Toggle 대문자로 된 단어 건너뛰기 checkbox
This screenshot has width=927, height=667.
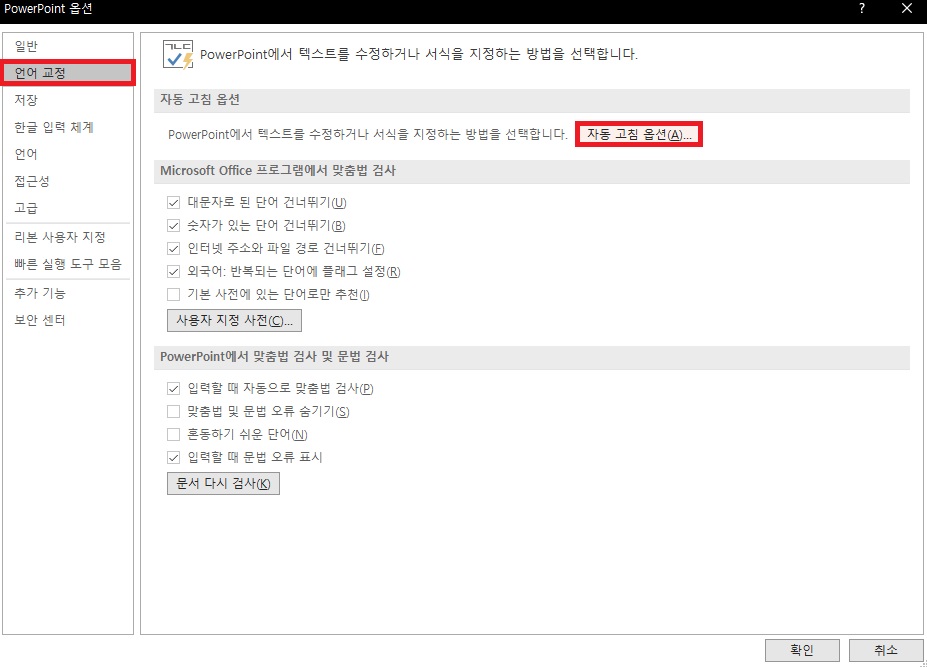tap(173, 203)
